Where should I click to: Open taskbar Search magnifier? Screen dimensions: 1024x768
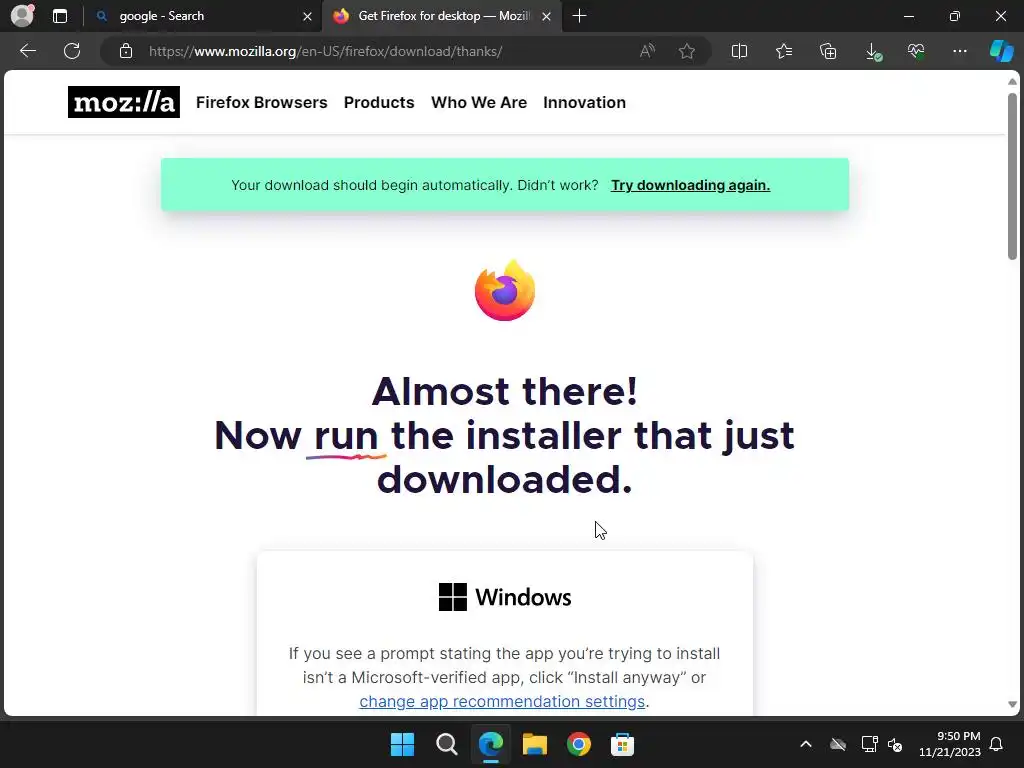[447, 744]
